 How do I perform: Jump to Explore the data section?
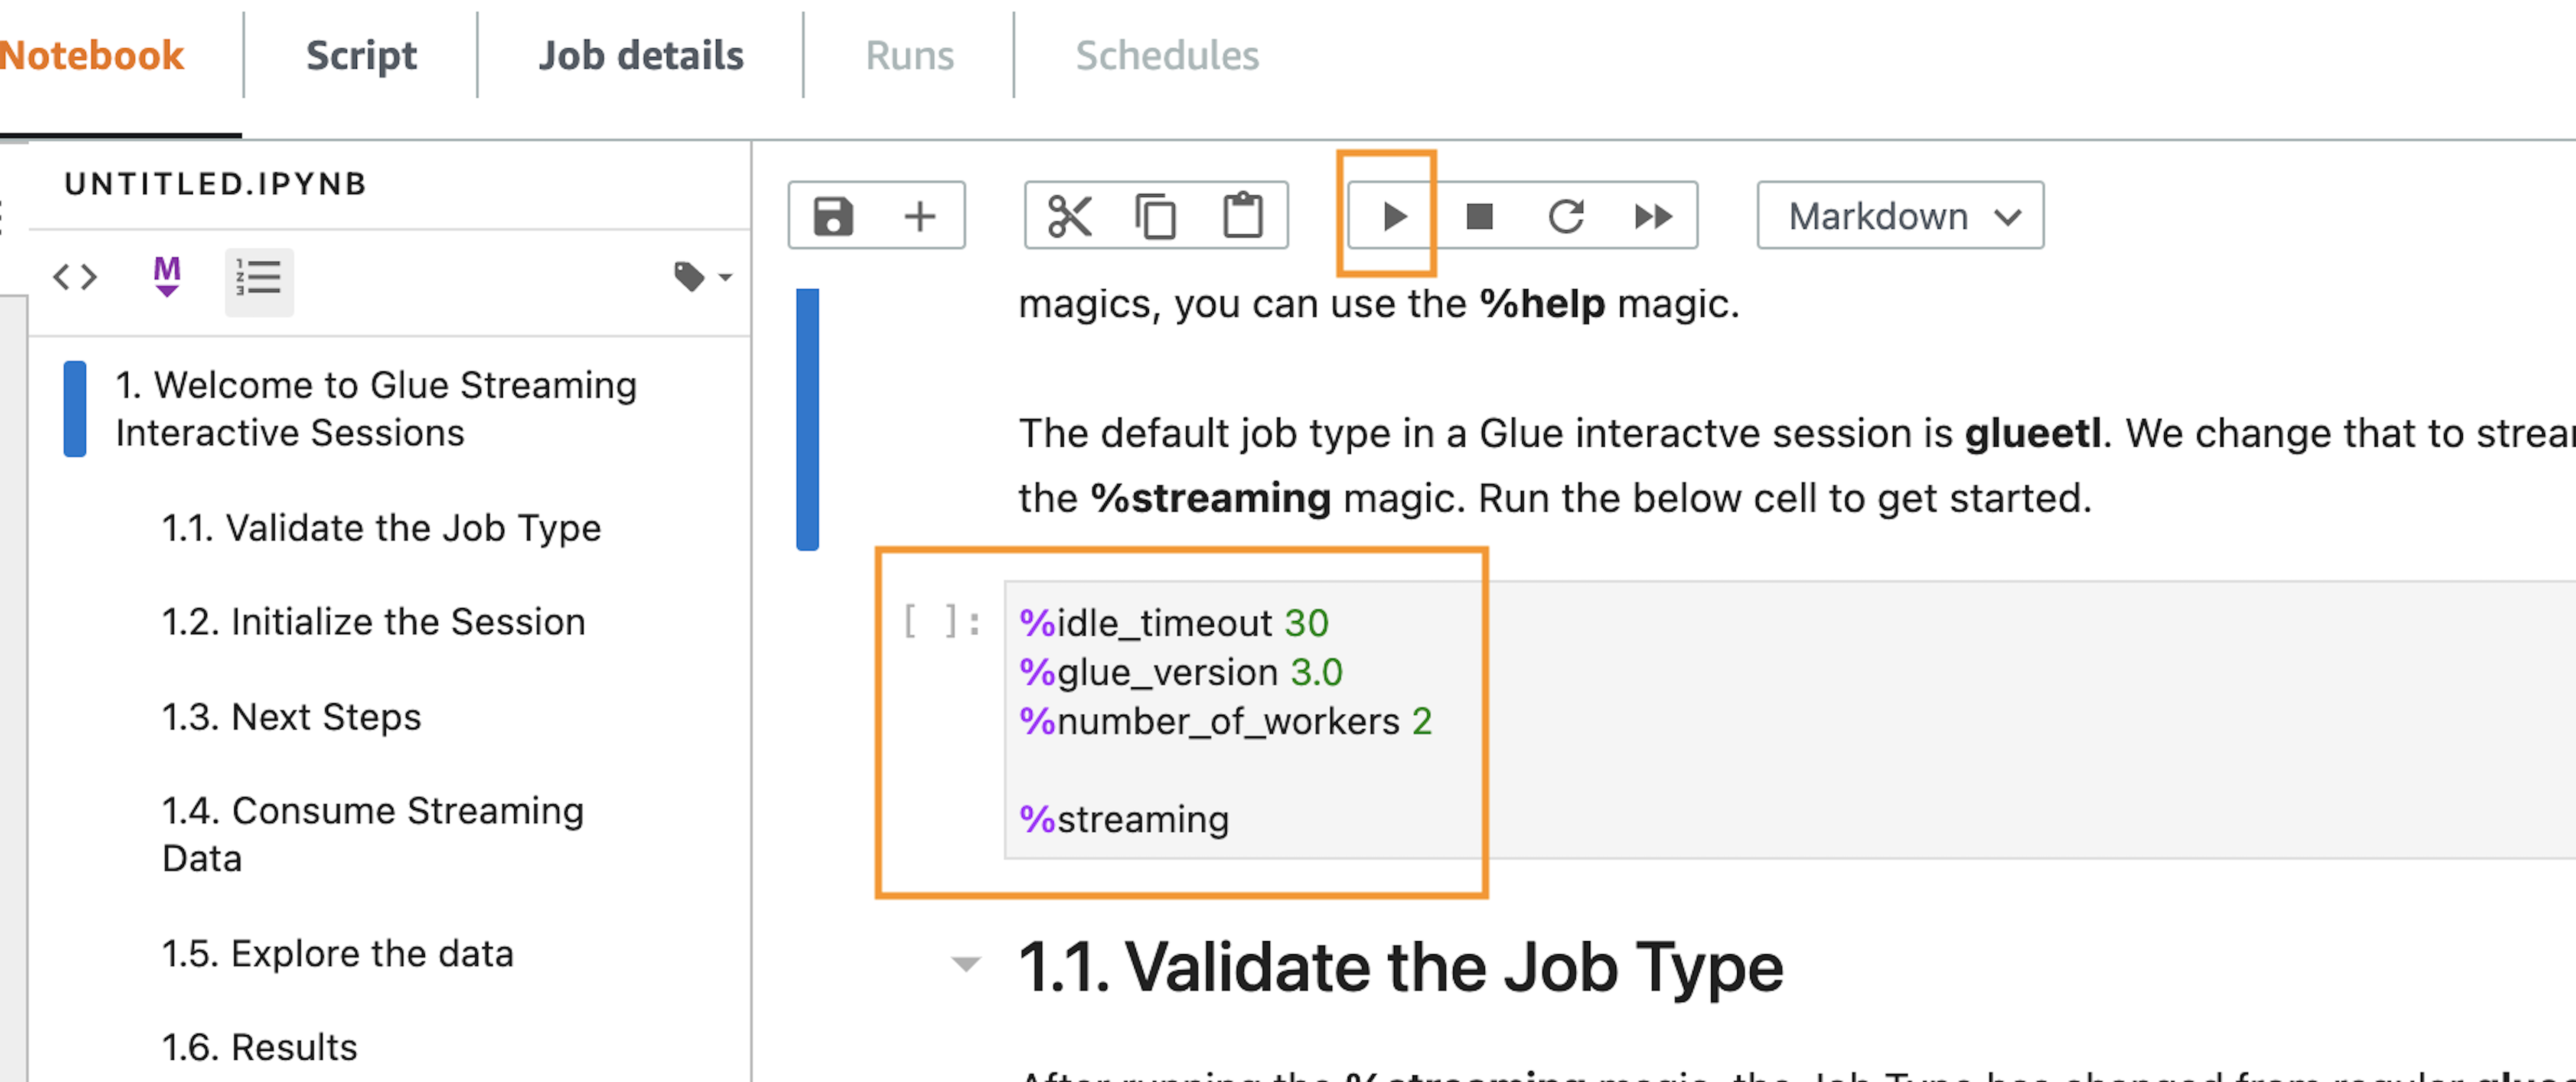click(x=337, y=954)
